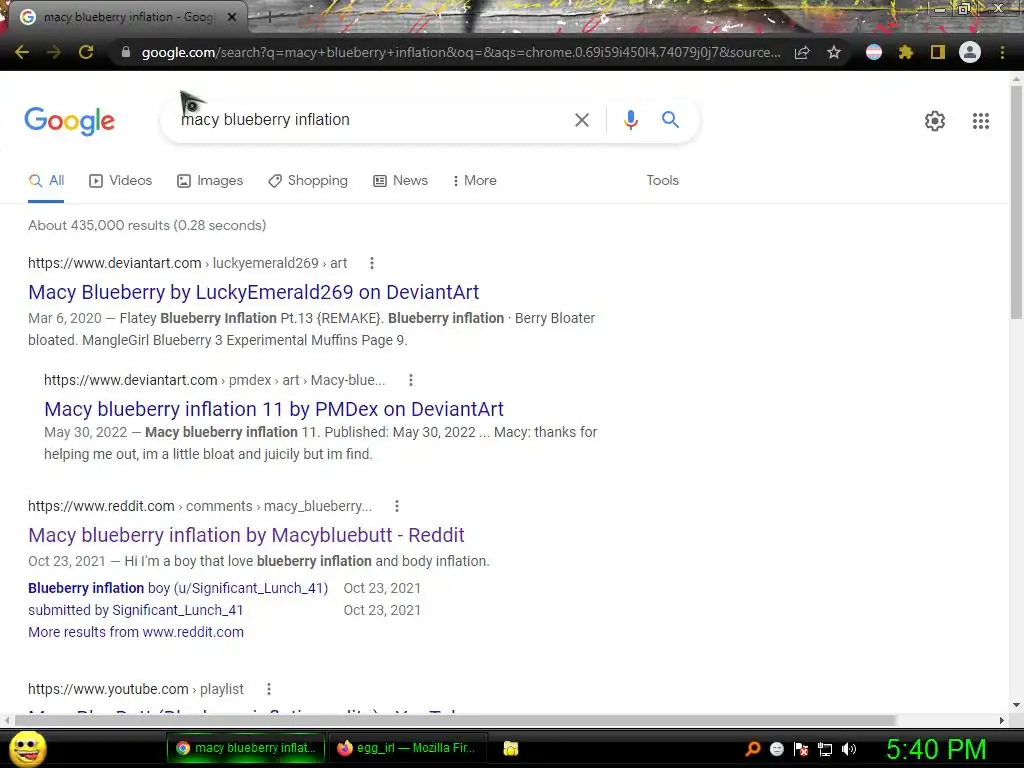Viewport: 1024px width, 768px height.
Task: Switch to the Shopping tab
Action: [x=308, y=181]
